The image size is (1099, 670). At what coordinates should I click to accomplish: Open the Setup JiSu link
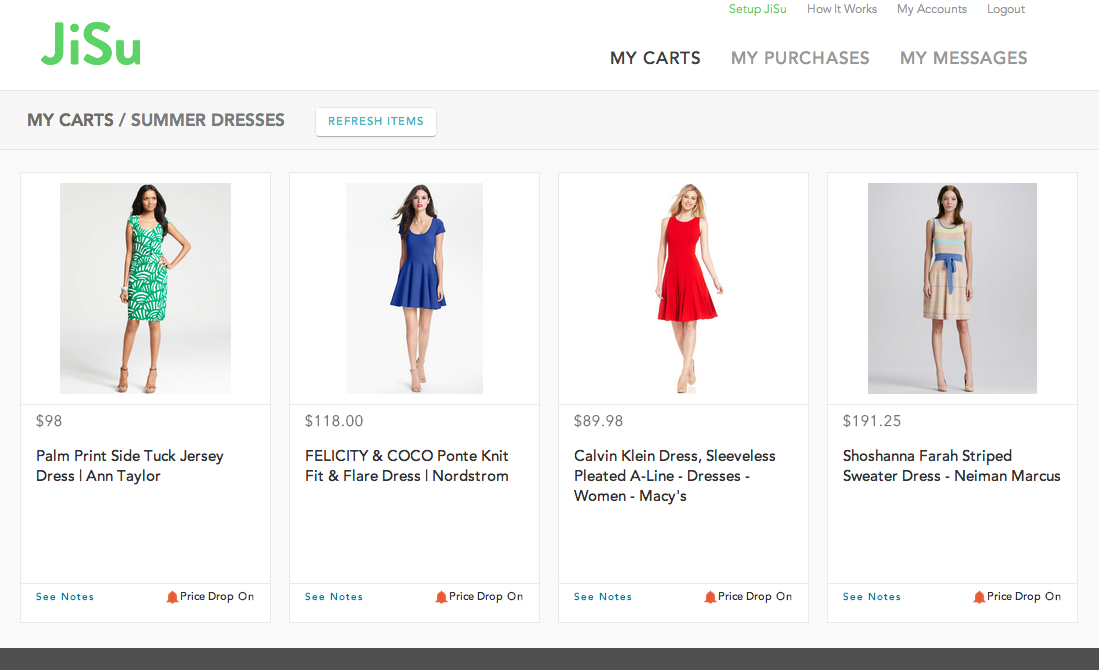click(x=757, y=9)
